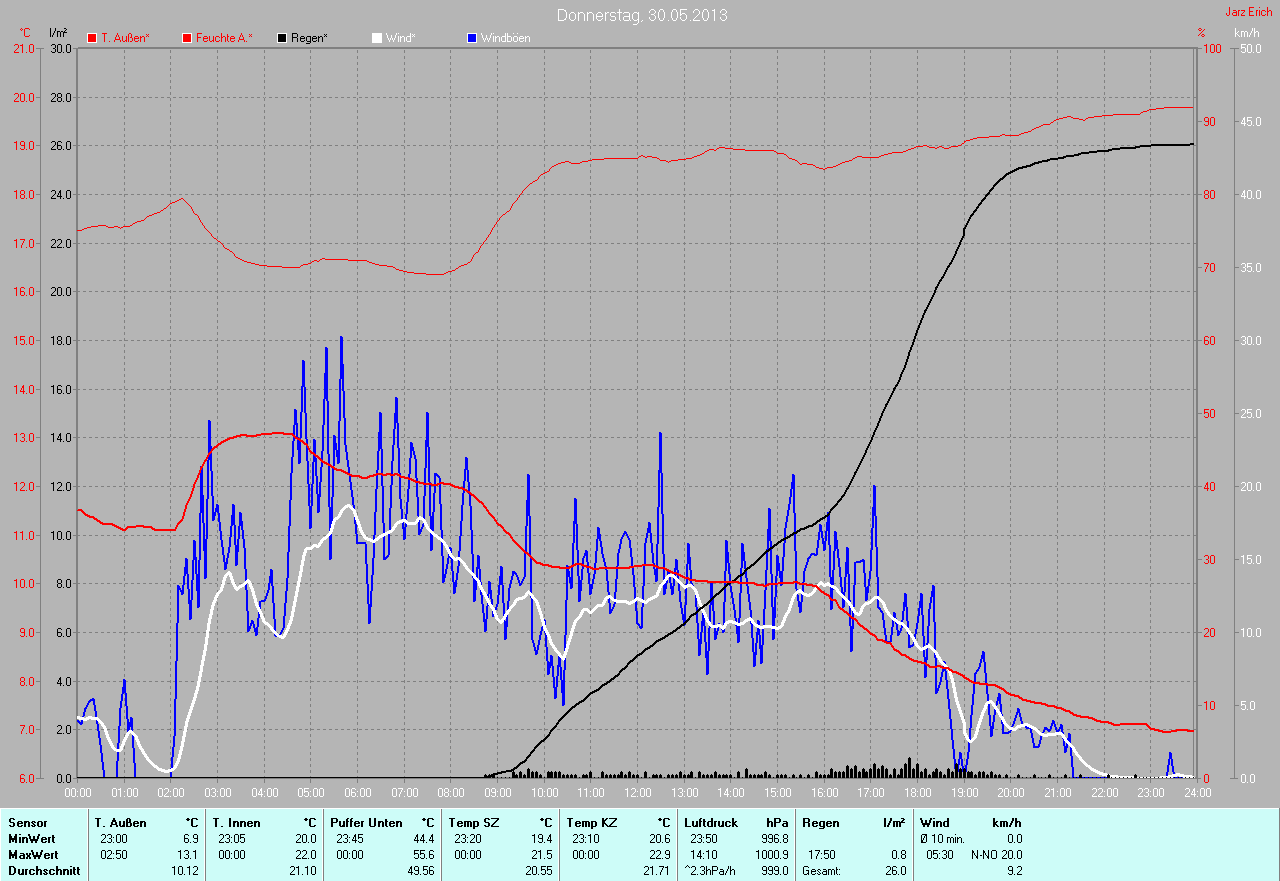This screenshot has width=1280, height=881.
Task: Click the wind max time '05:30'
Action: click(940, 855)
